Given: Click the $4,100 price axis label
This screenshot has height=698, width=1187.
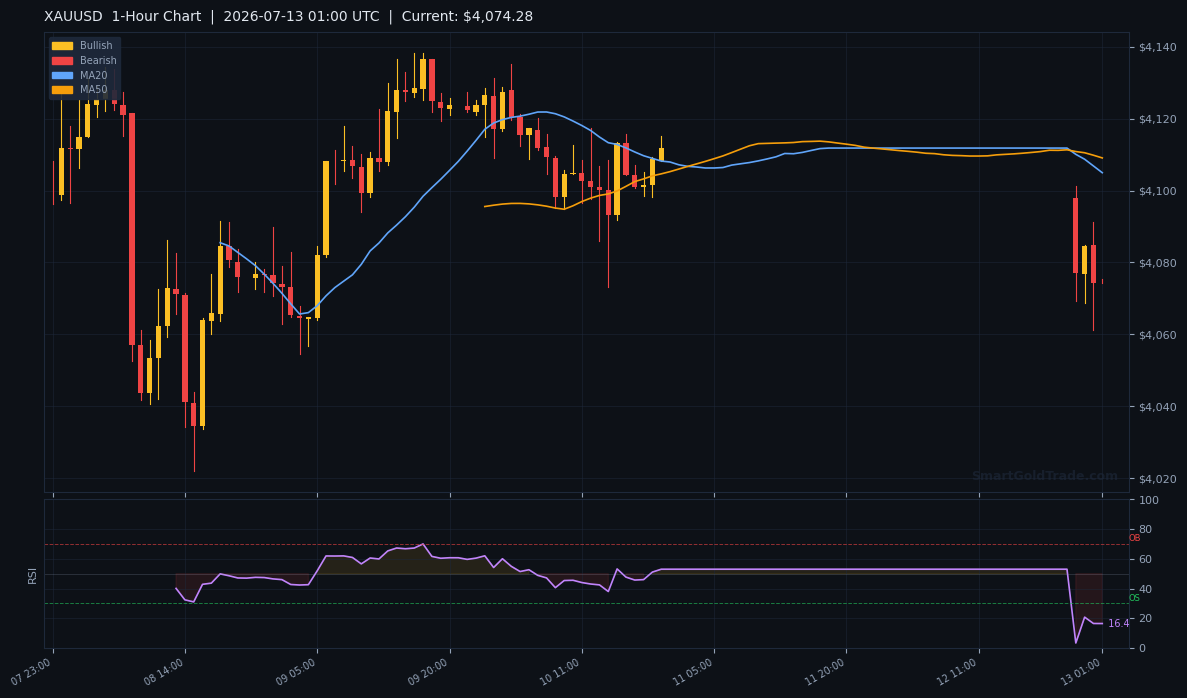Looking at the screenshot, I should point(1157,192).
